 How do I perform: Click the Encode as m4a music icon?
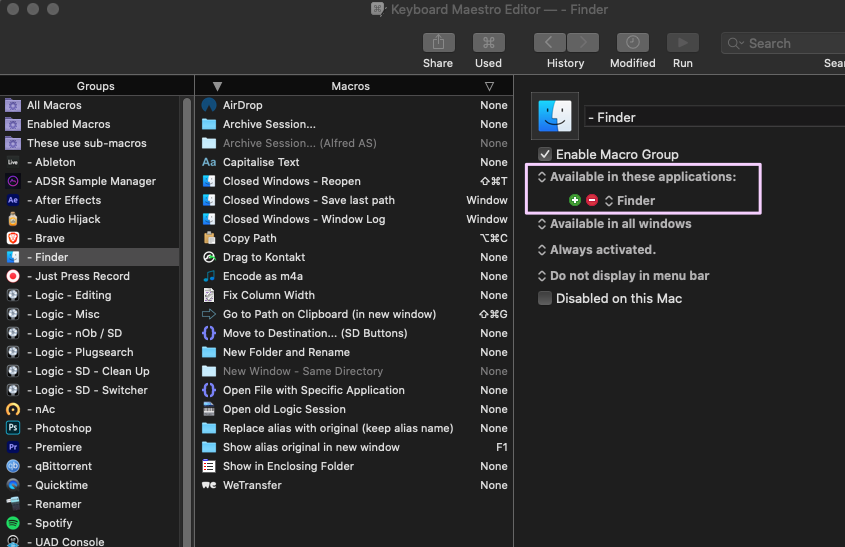point(209,276)
